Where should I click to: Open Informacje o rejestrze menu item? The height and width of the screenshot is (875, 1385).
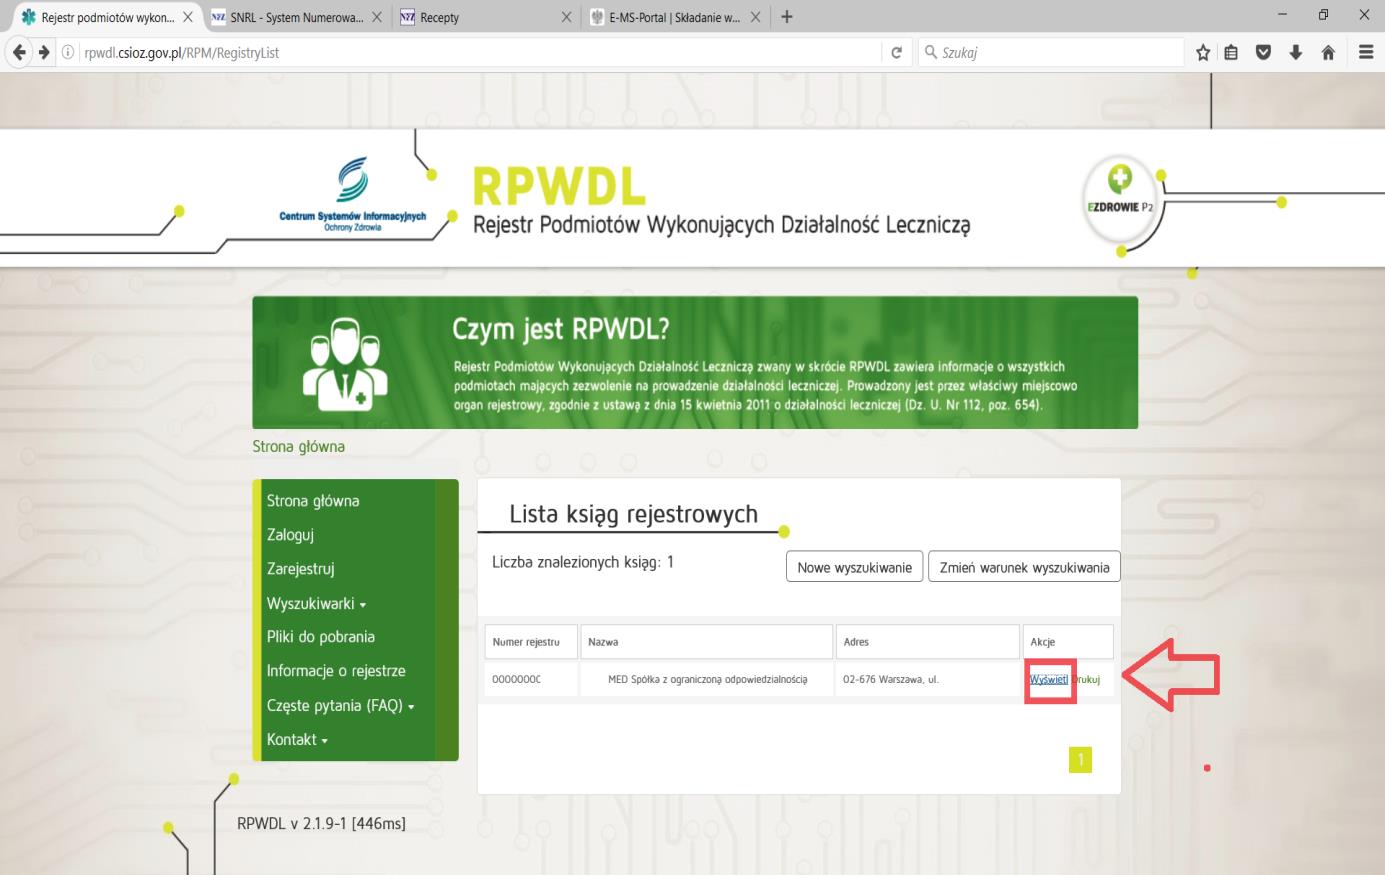click(x=336, y=671)
